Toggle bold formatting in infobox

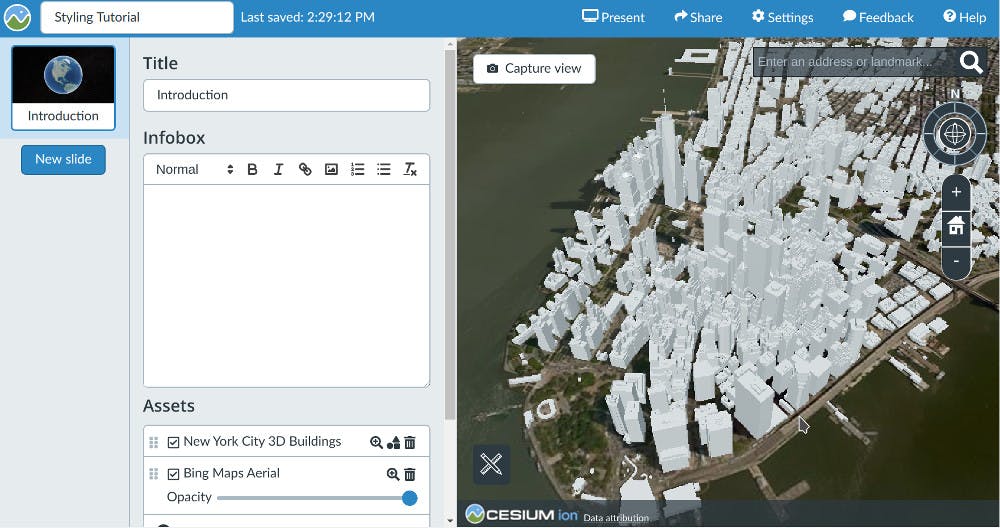(252, 170)
